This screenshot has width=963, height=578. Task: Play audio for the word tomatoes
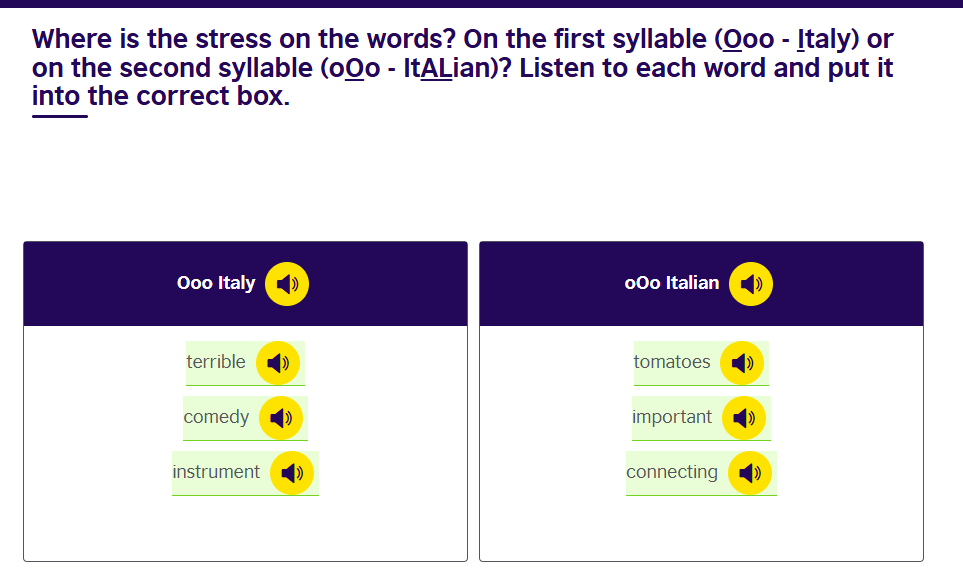(x=742, y=363)
